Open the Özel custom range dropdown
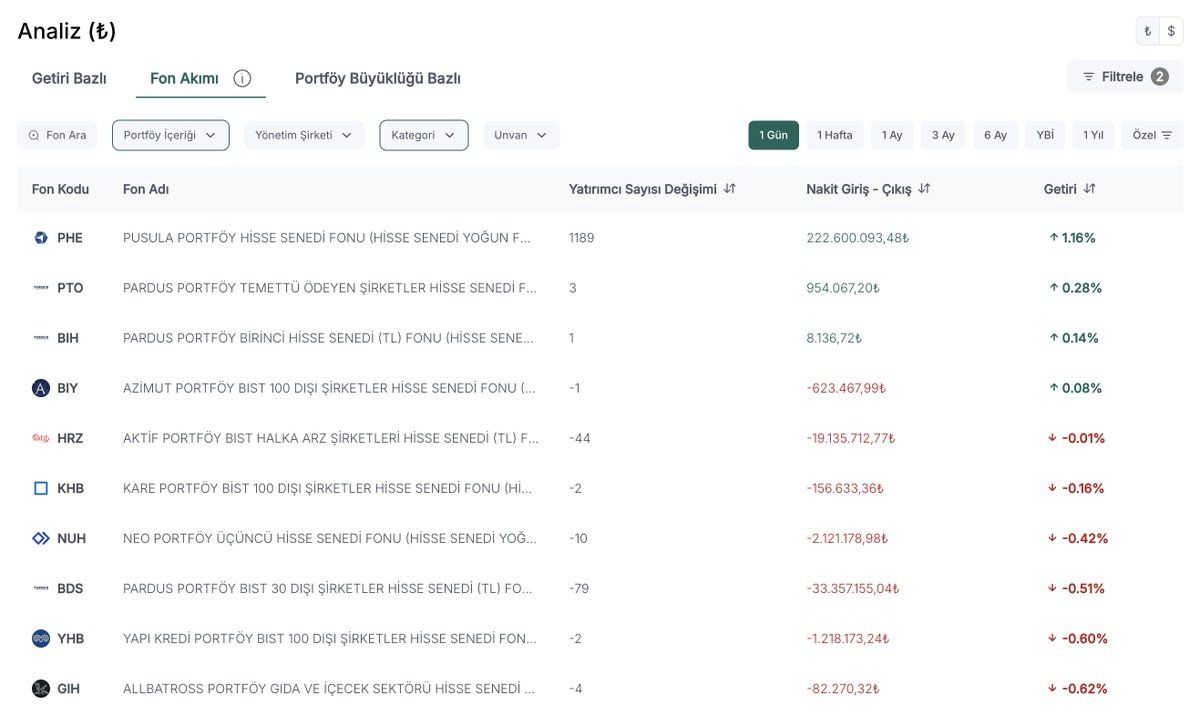This screenshot has width=1200, height=726. 1152,135
